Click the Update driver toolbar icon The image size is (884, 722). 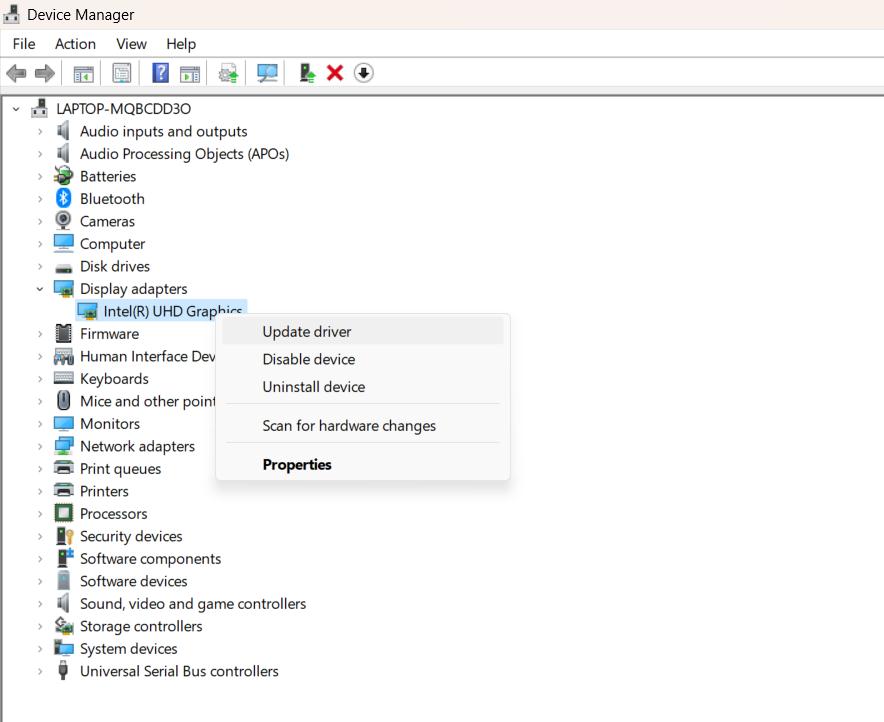225,72
